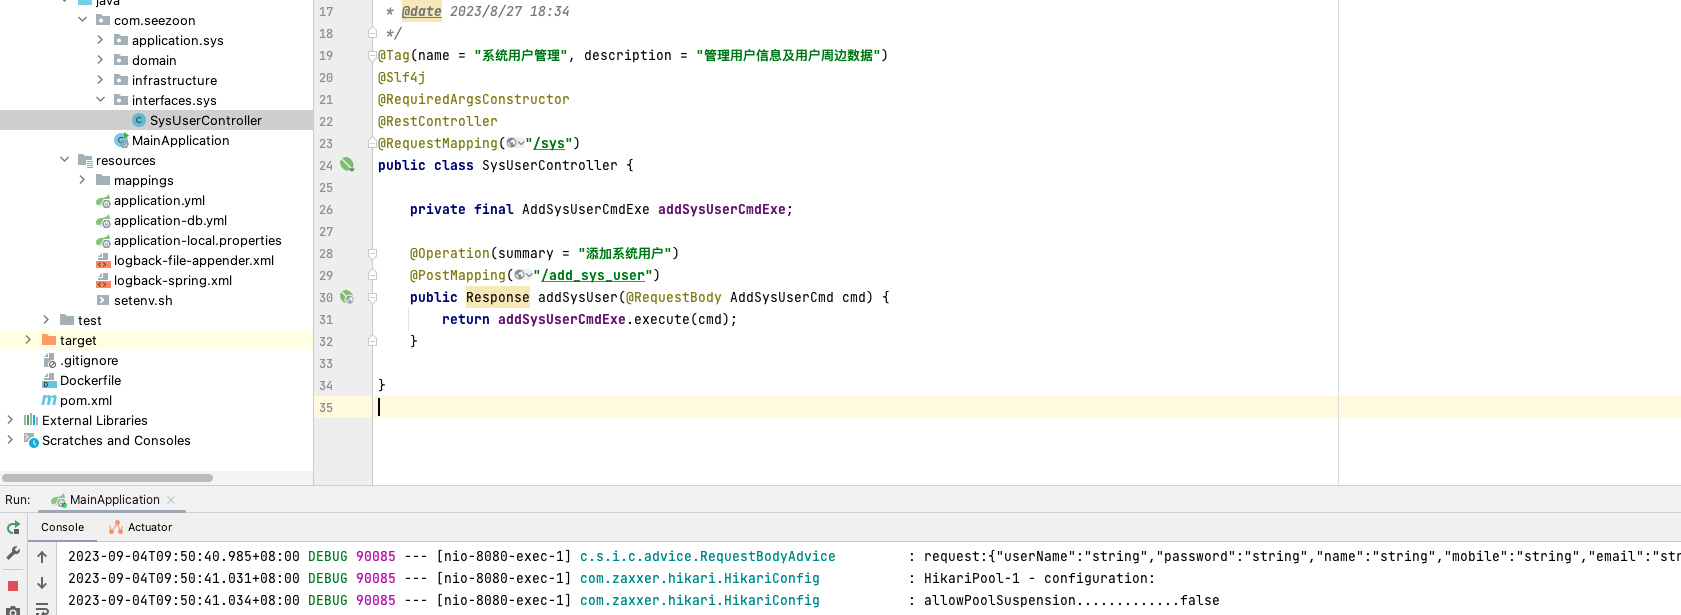Click the Spring icon on MainApplication run tab

(x=59, y=500)
